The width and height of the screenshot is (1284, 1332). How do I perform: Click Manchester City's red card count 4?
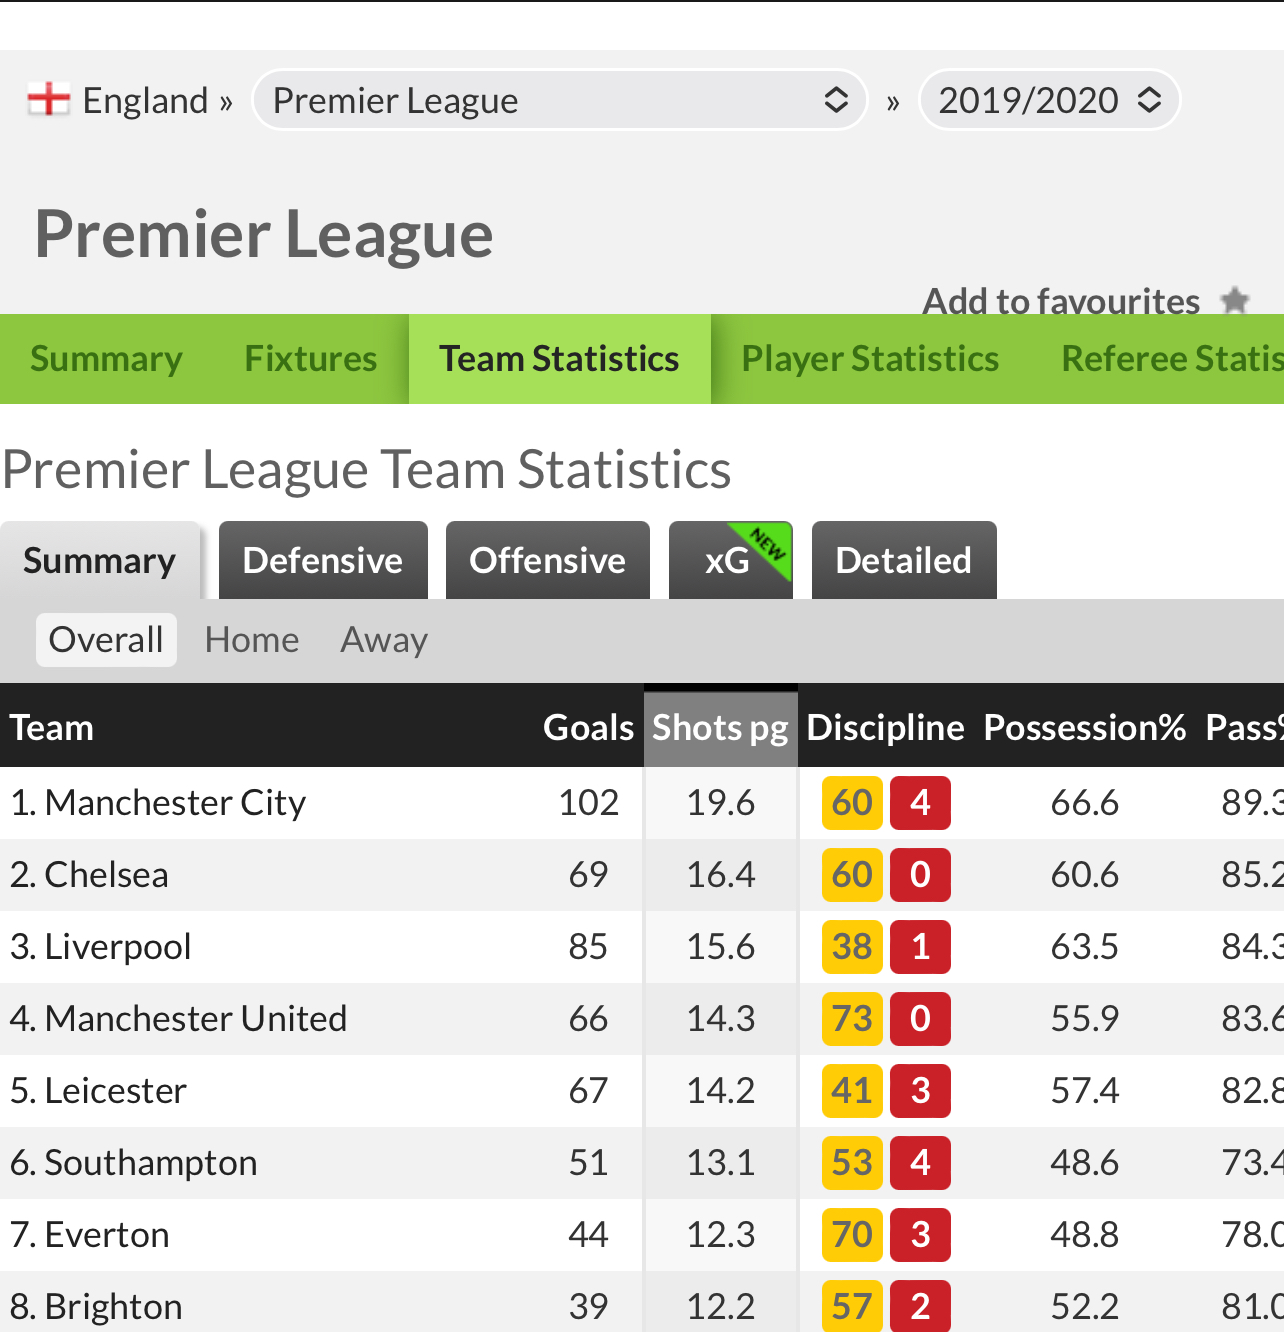920,803
